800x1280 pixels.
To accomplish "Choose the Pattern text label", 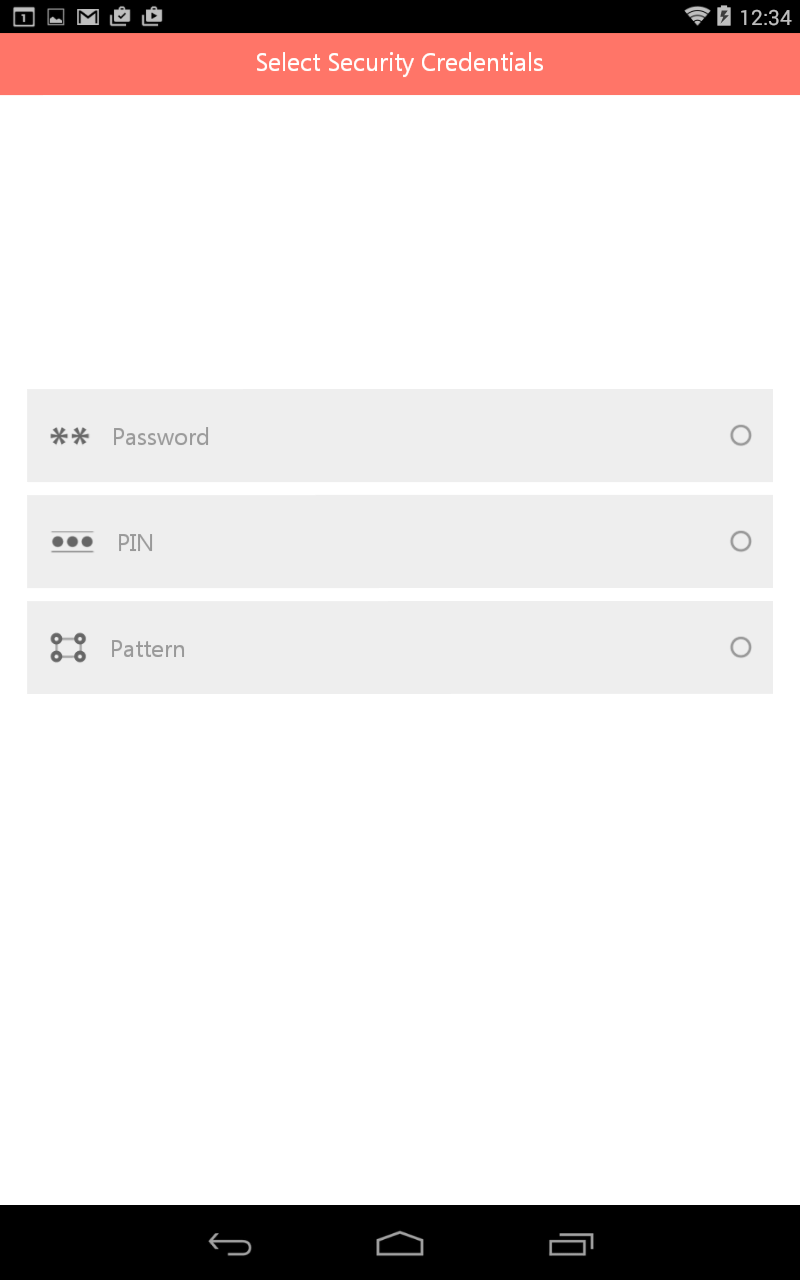I will [x=147, y=649].
